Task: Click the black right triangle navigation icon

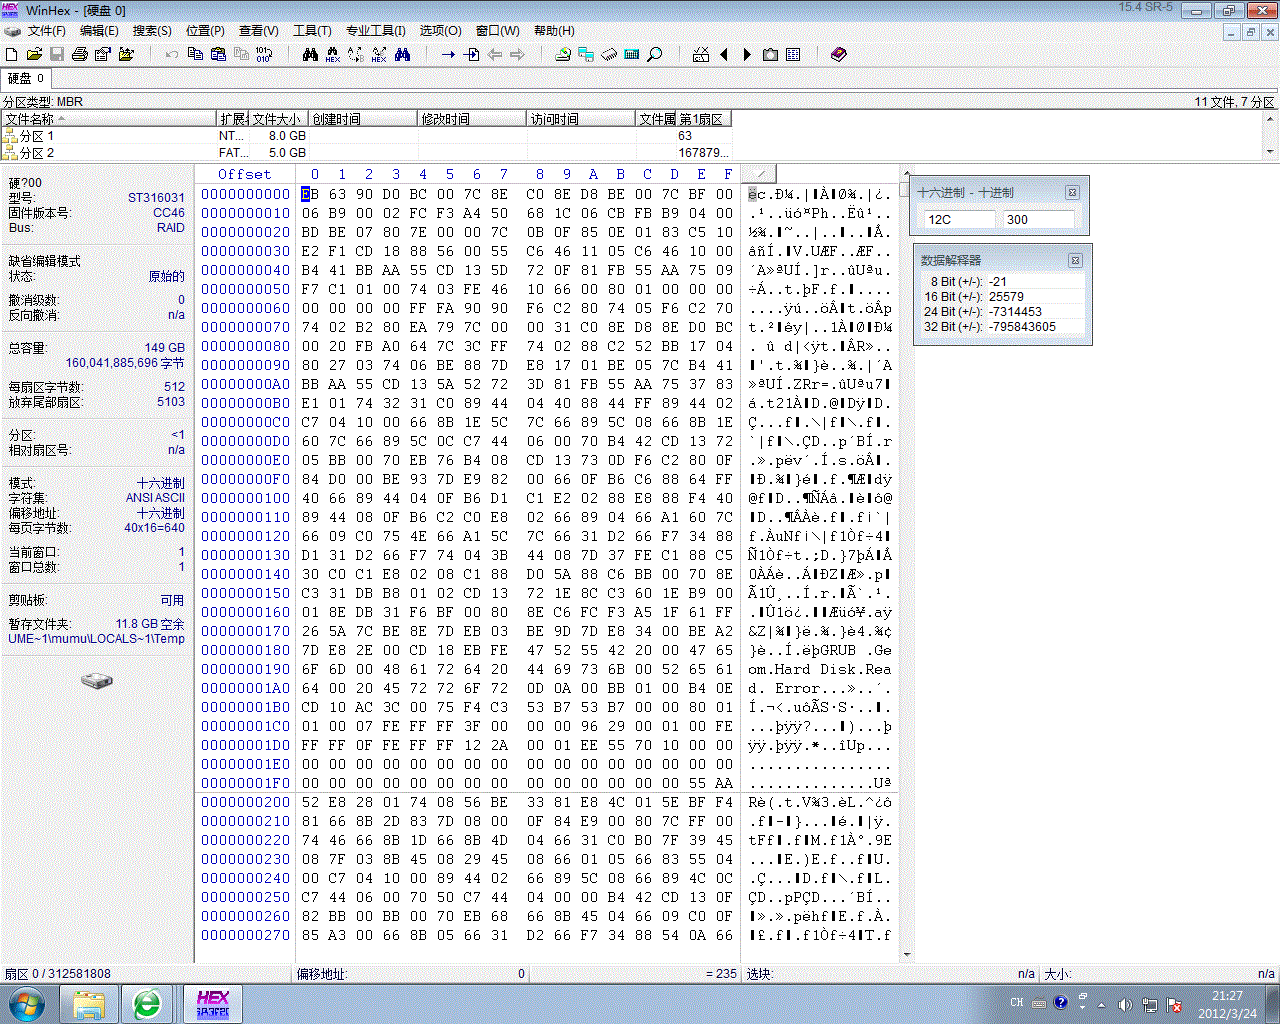Action: [x=746, y=54]
